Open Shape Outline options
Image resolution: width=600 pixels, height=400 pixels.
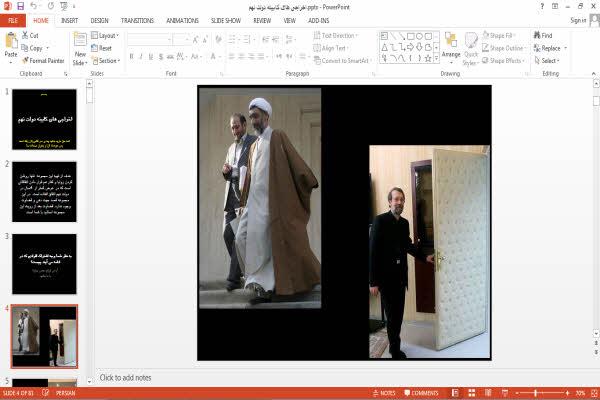504,48
